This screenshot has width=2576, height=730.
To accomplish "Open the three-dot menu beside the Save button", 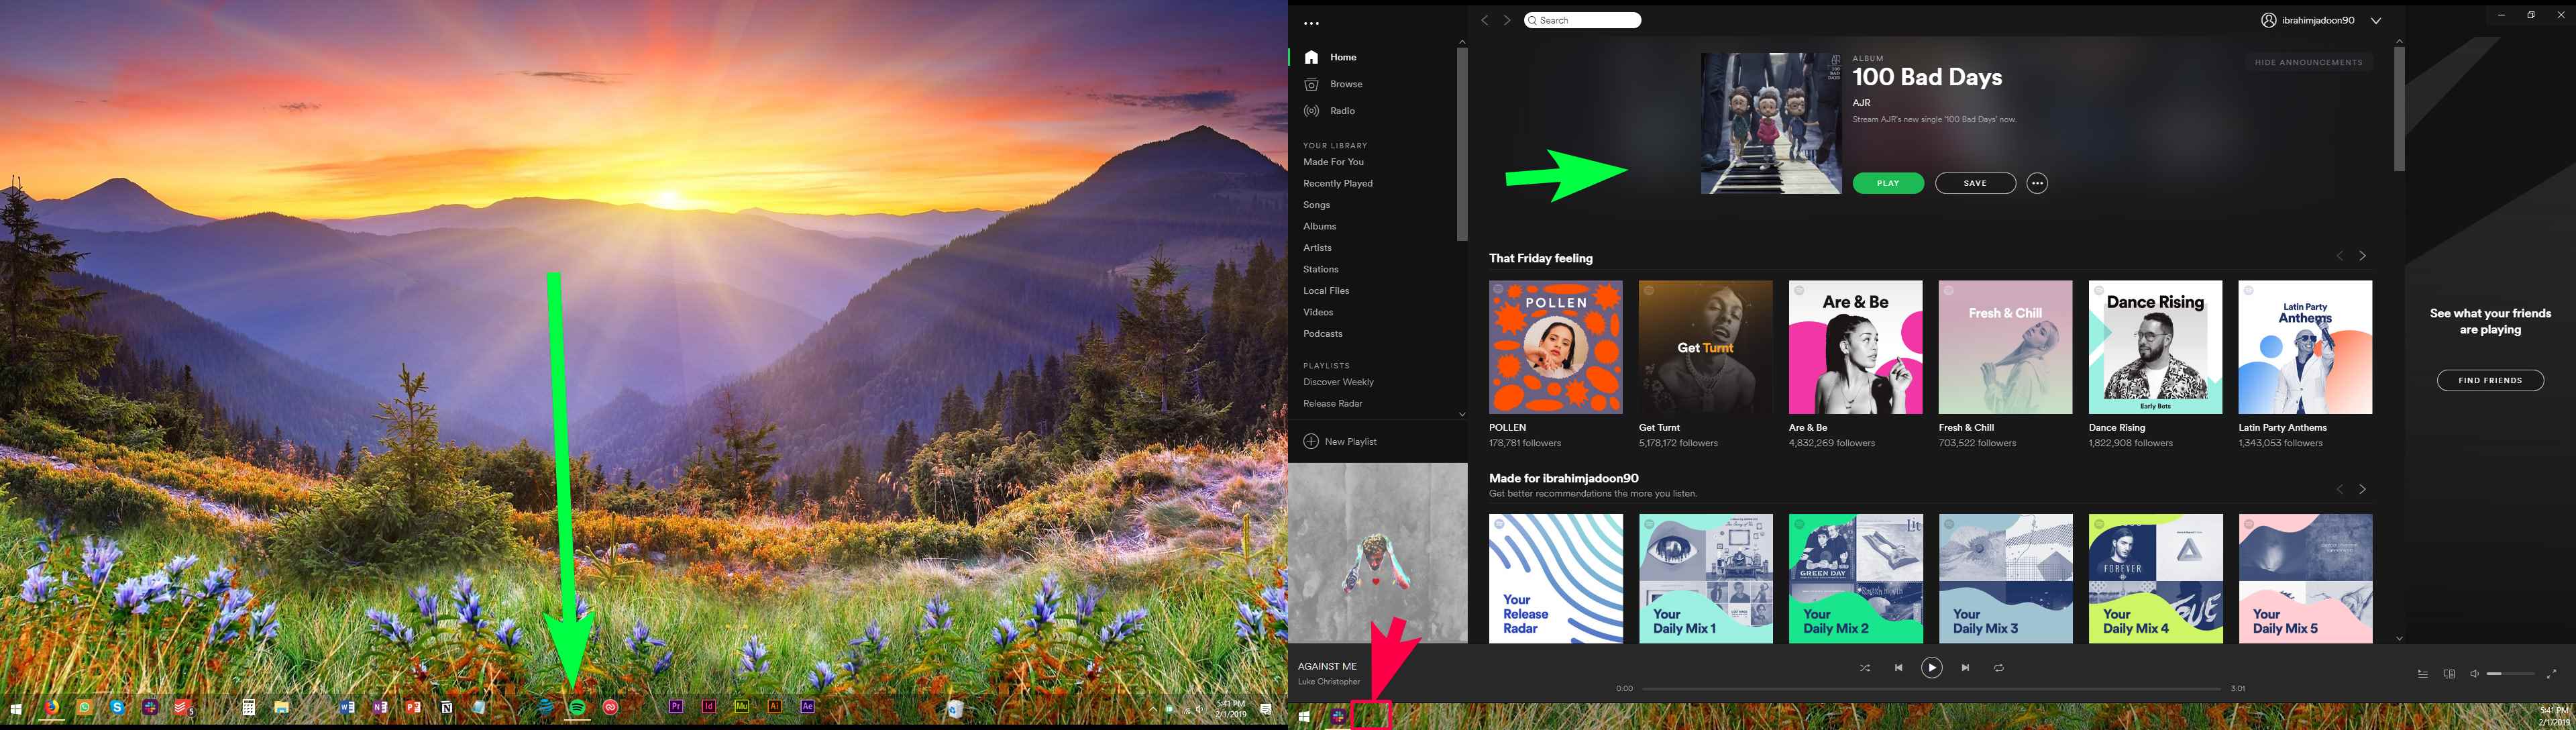I will [x=2037, y=183].
